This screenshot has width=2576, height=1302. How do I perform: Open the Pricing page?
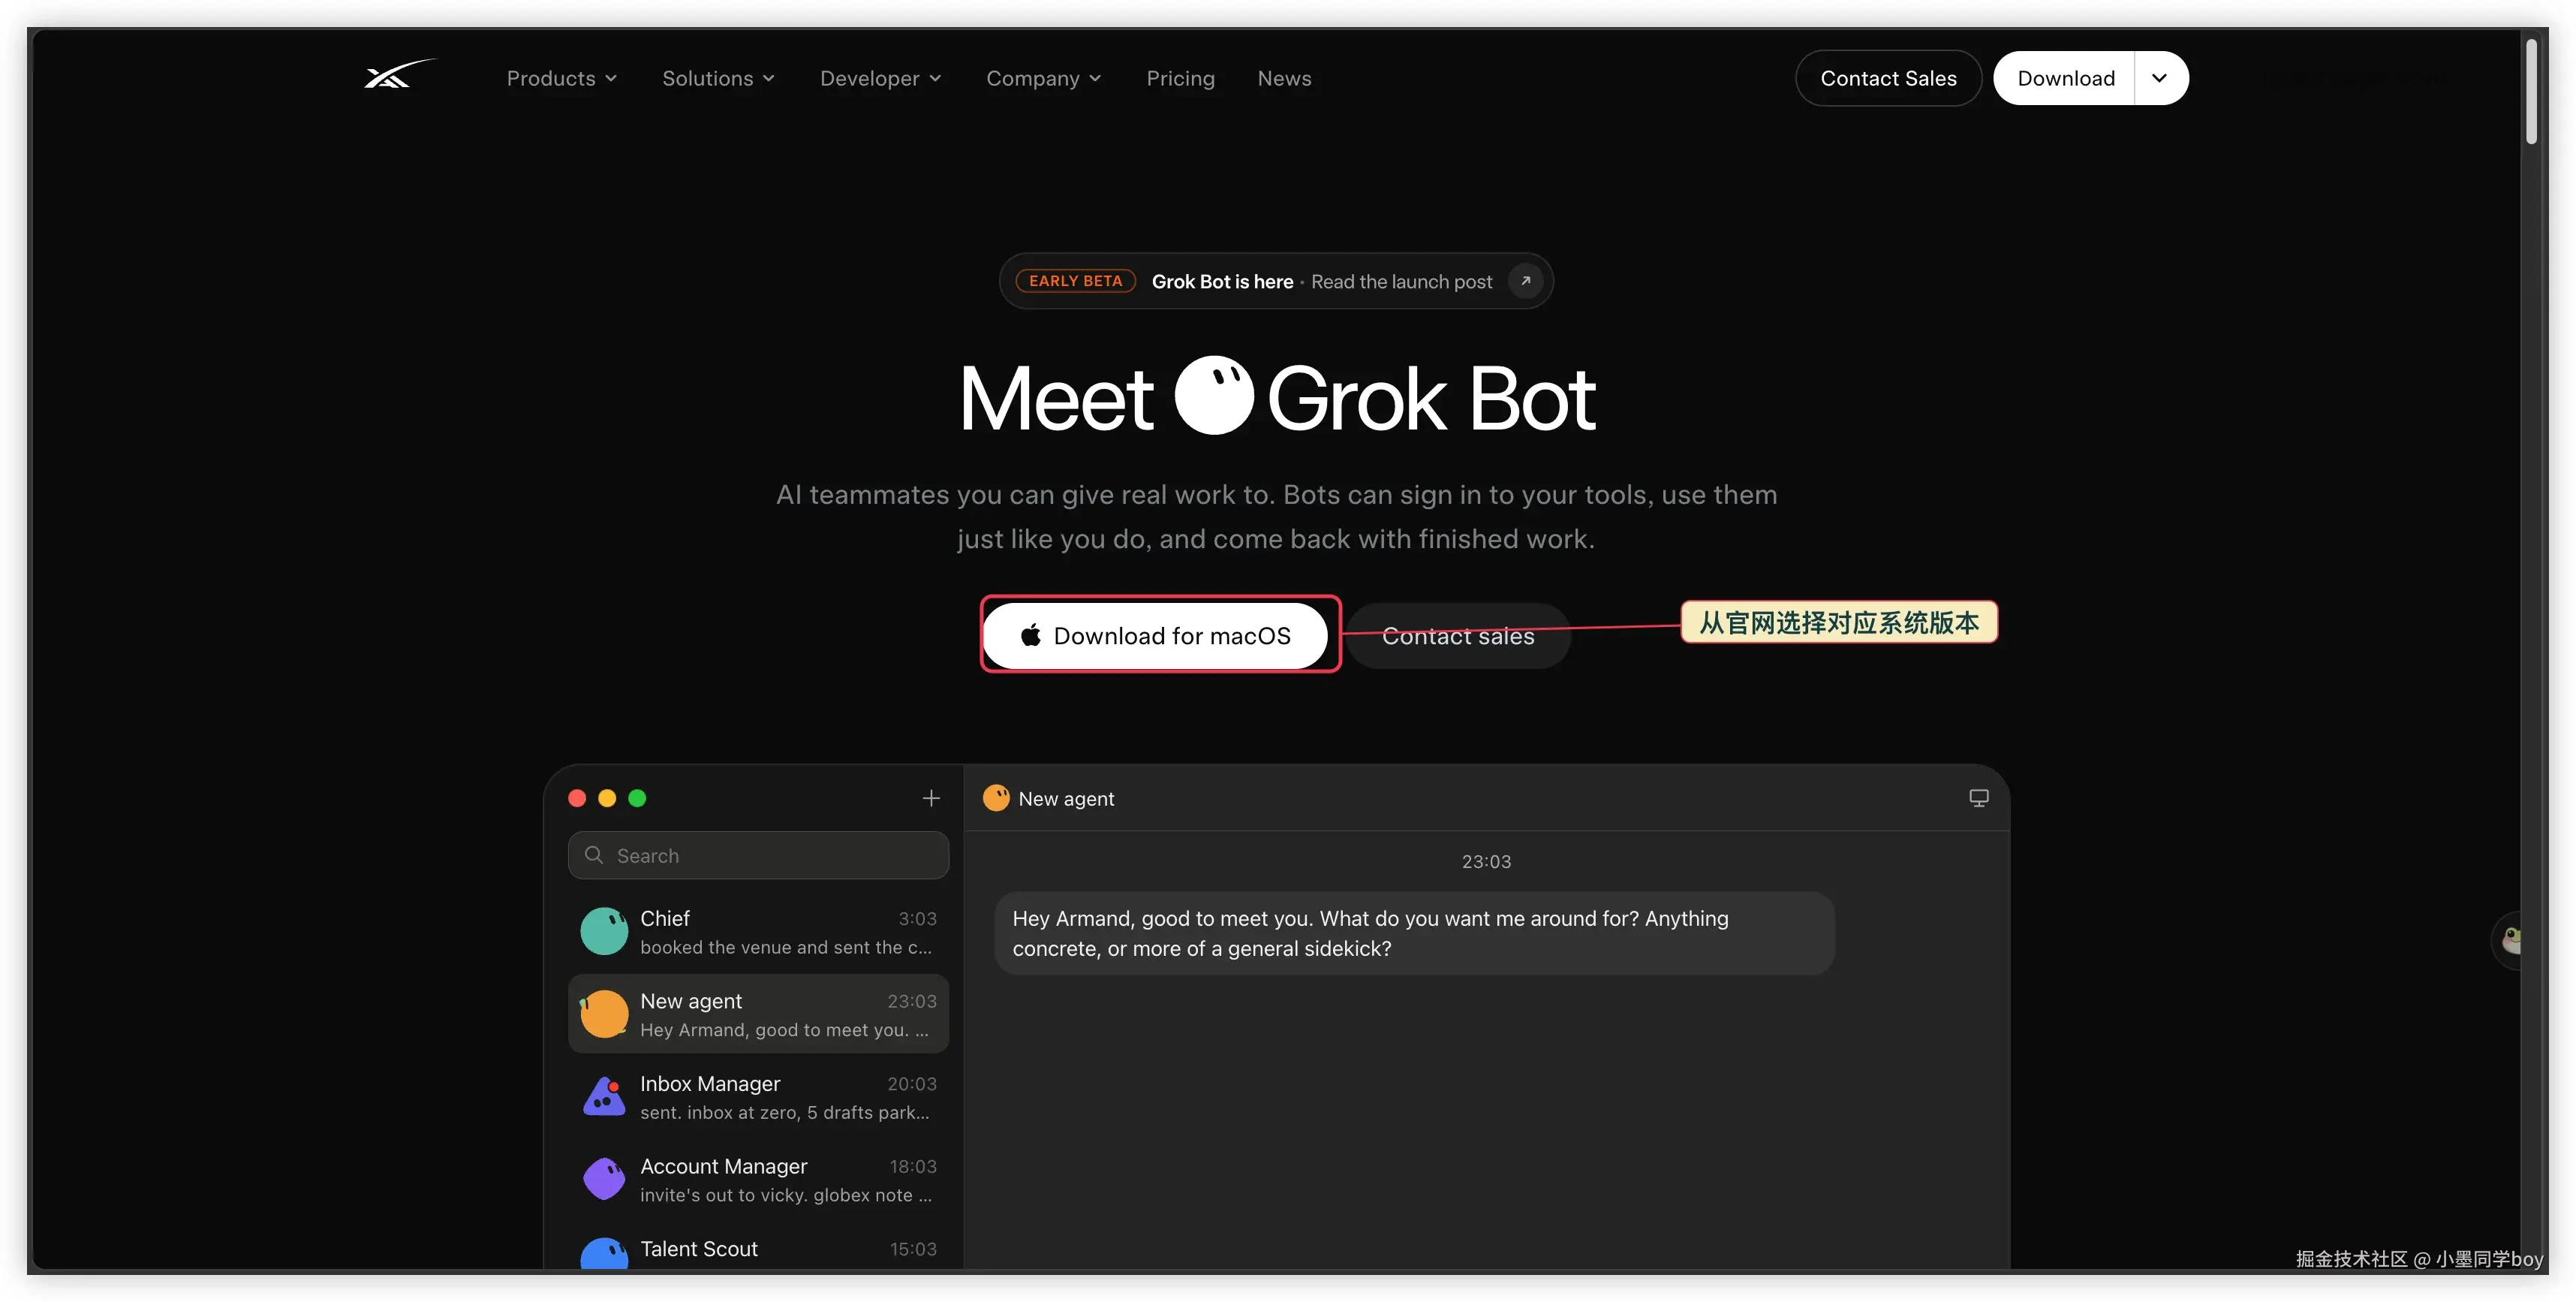(x=1180, y=78)
